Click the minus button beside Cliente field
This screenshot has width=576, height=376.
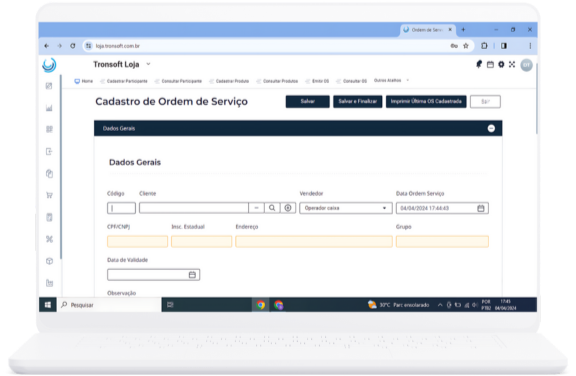coord(256,208)
